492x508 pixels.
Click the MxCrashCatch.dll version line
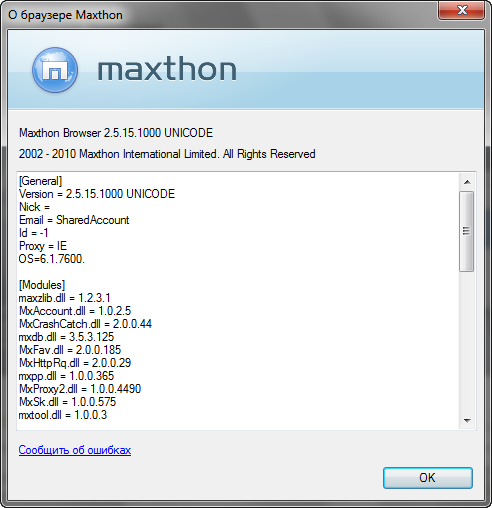[85, 324]
